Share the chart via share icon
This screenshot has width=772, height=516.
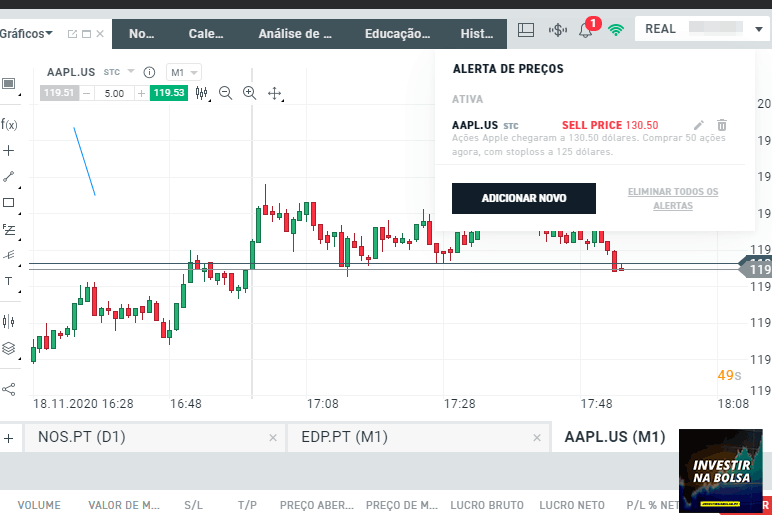9,389
